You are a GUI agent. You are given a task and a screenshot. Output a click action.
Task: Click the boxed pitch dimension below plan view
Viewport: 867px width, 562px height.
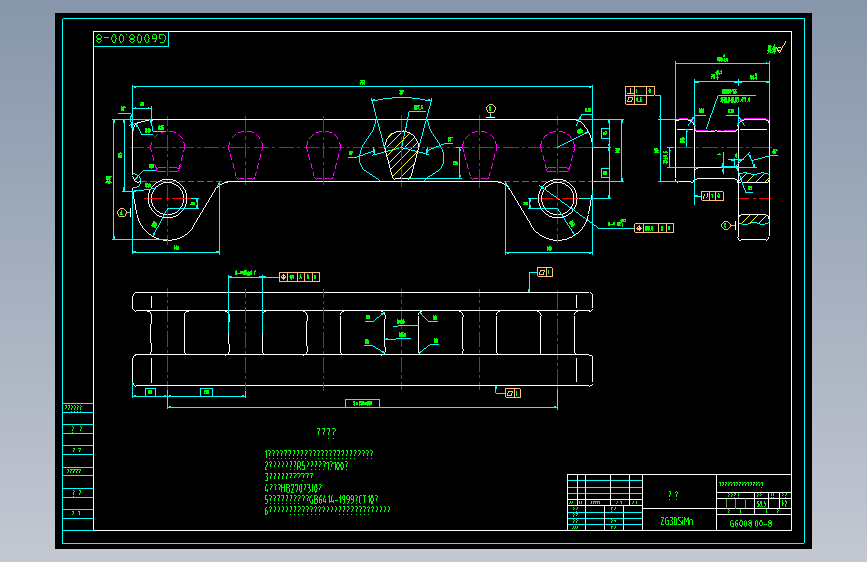(x=362, y=403)
